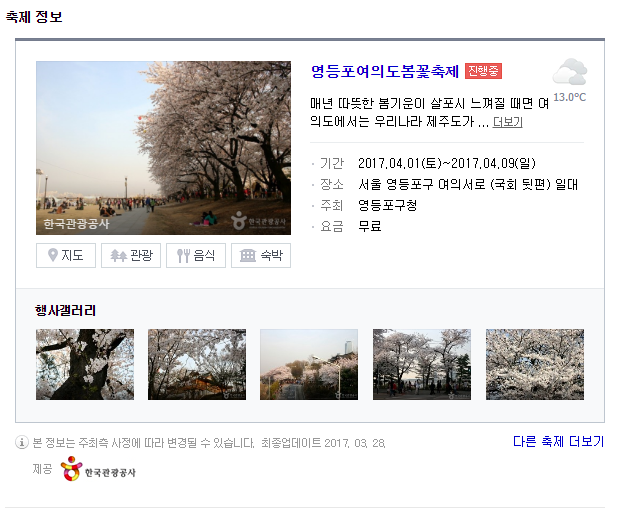The image size is (618, 508).
Task: Click the info icon beside the disclaimer text
Action: 22,442
